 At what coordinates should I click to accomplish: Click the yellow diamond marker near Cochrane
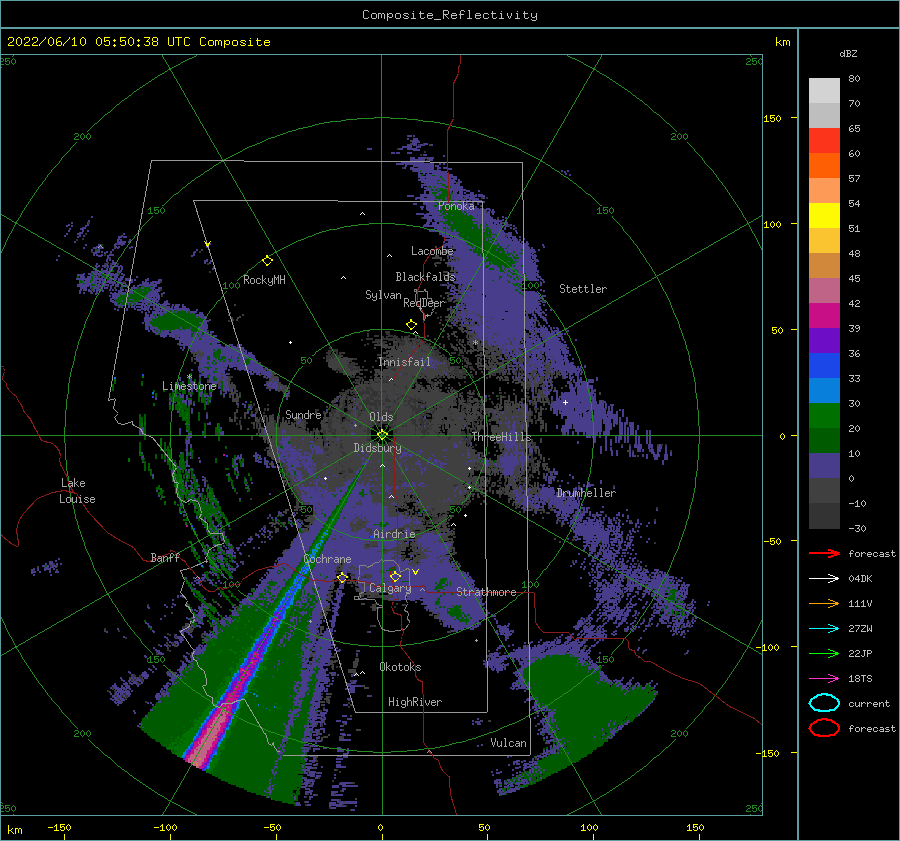pyautogui.click(x=343, y=577)
